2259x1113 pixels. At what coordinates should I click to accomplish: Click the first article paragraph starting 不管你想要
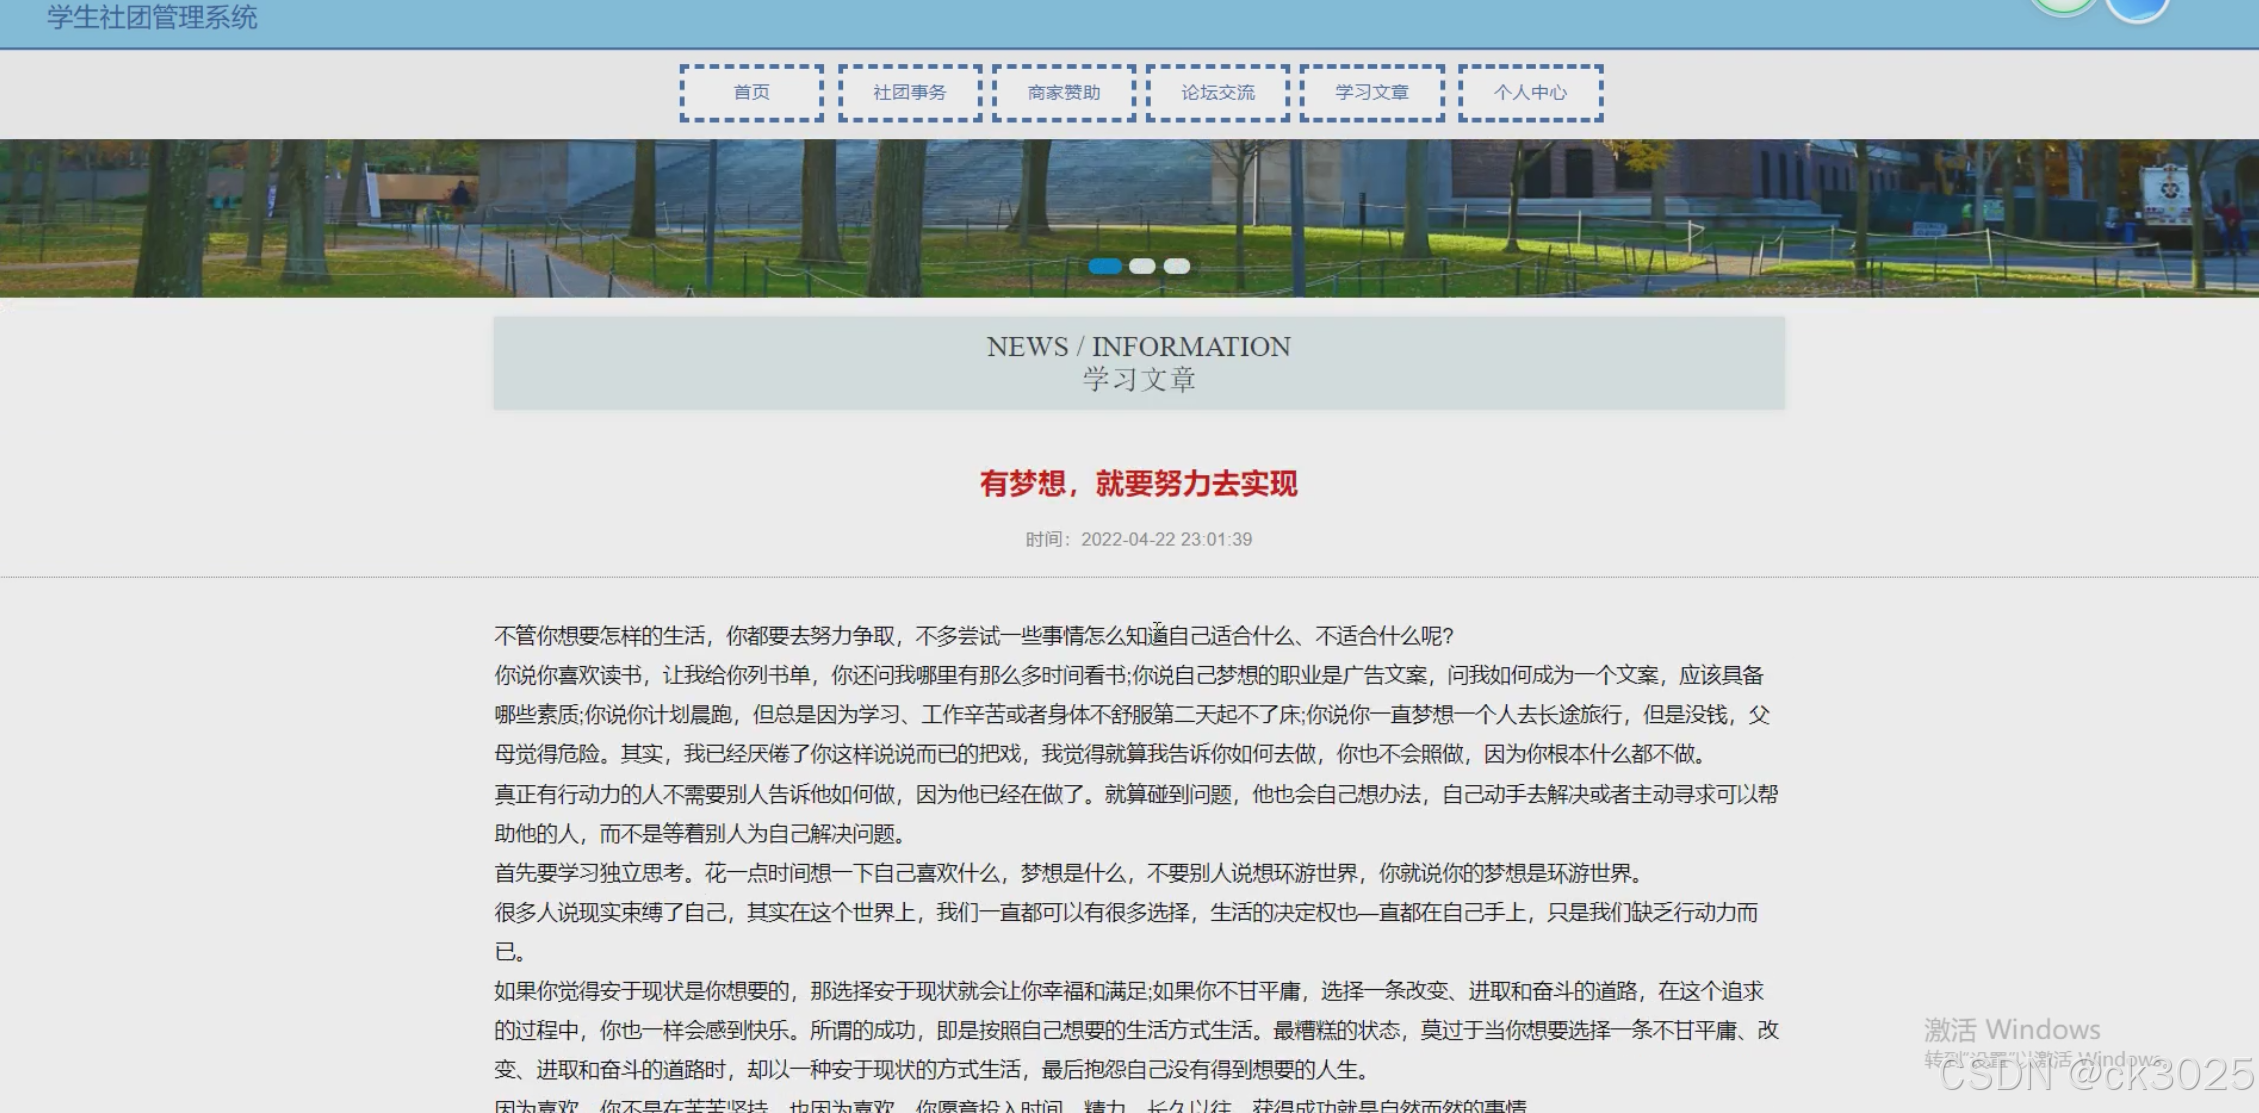point(972,636)
